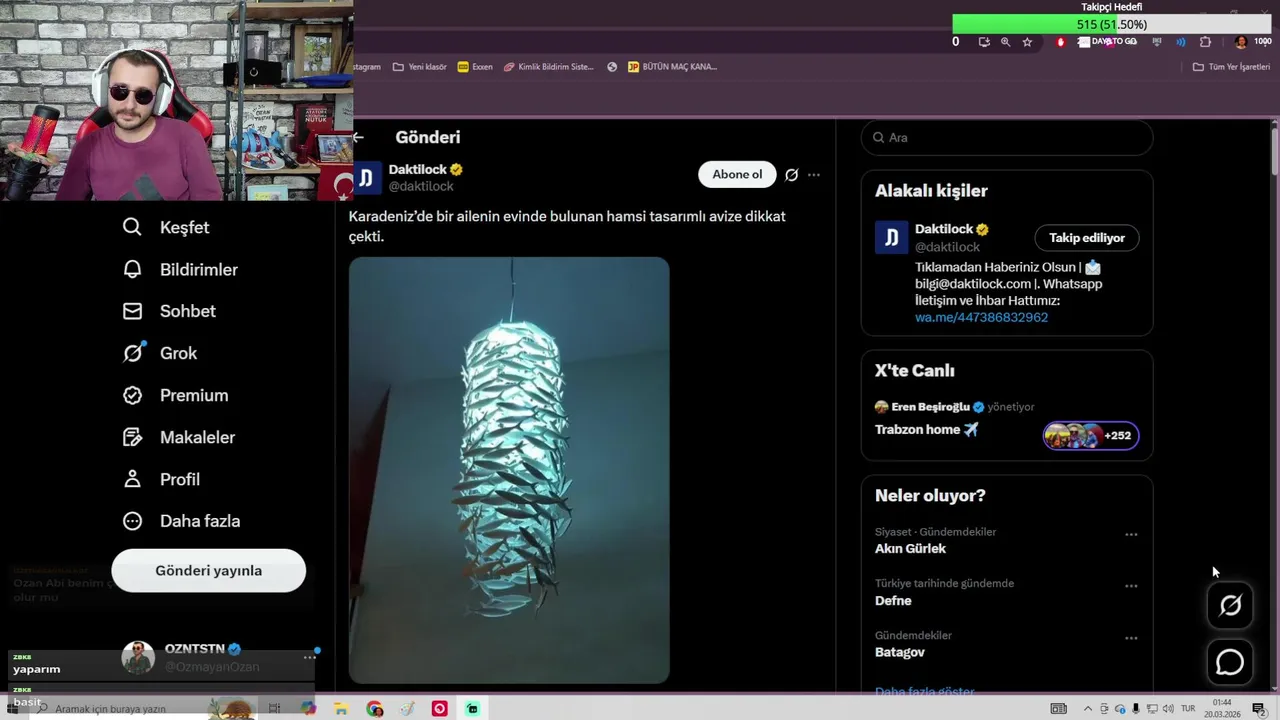Open the Yeni klasör bookmark folder
The height and width of the screenshot is (720, 1280).
click(420, 67)
